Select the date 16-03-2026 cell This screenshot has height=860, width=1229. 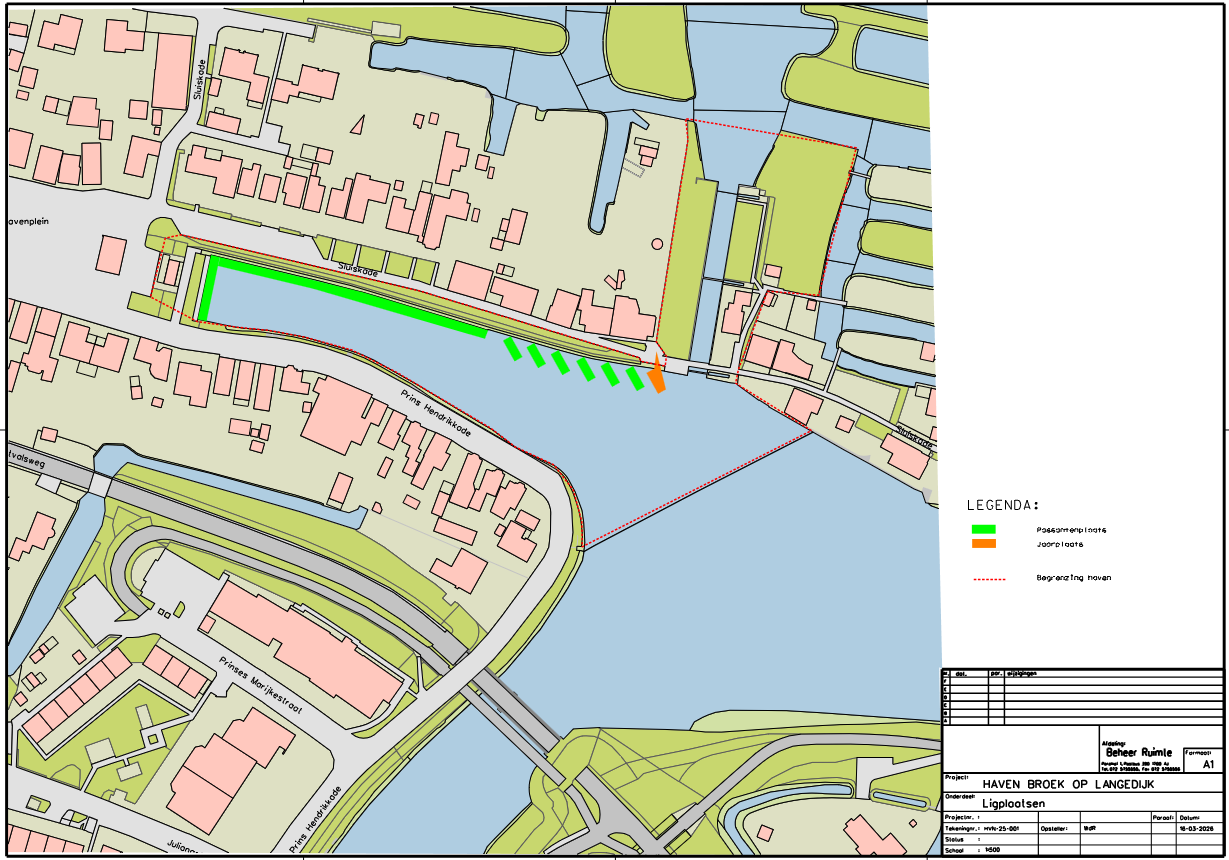1199,829
